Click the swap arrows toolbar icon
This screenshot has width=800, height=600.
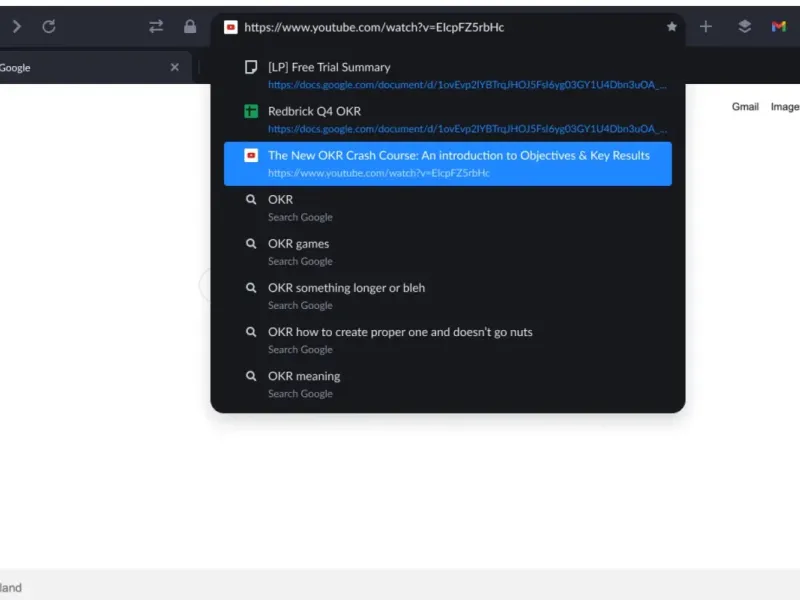(156, 27)
